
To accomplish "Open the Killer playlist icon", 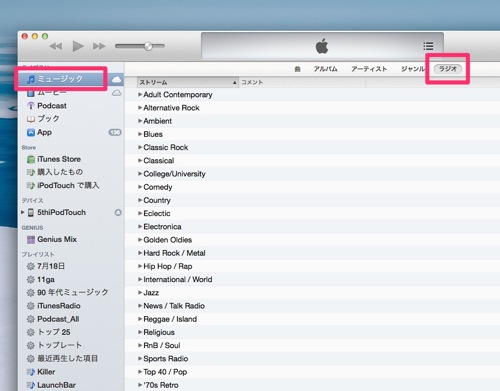I will 31,372.
